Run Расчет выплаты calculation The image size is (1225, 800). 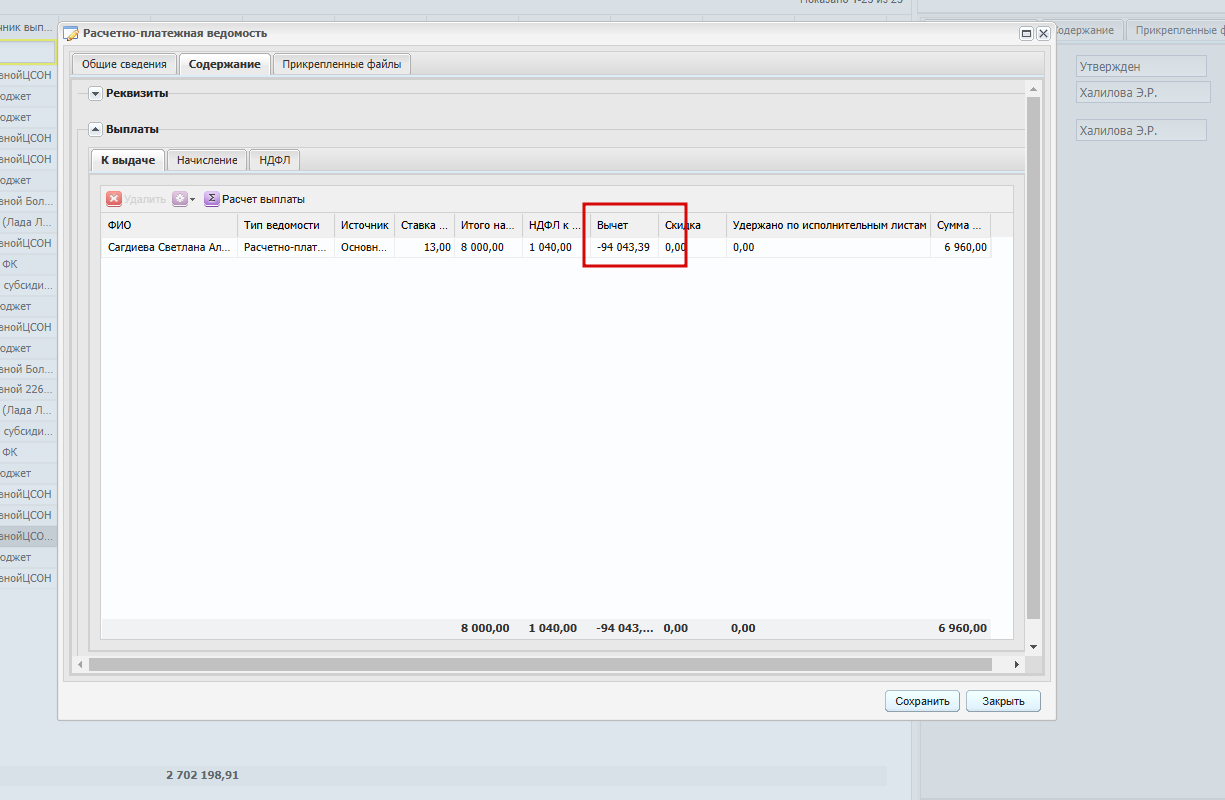coord(255,199)
